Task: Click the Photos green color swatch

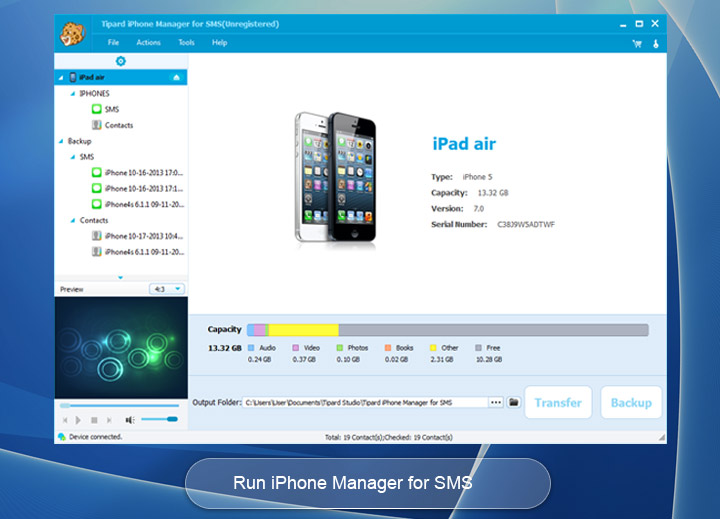Action: point(340,348)
